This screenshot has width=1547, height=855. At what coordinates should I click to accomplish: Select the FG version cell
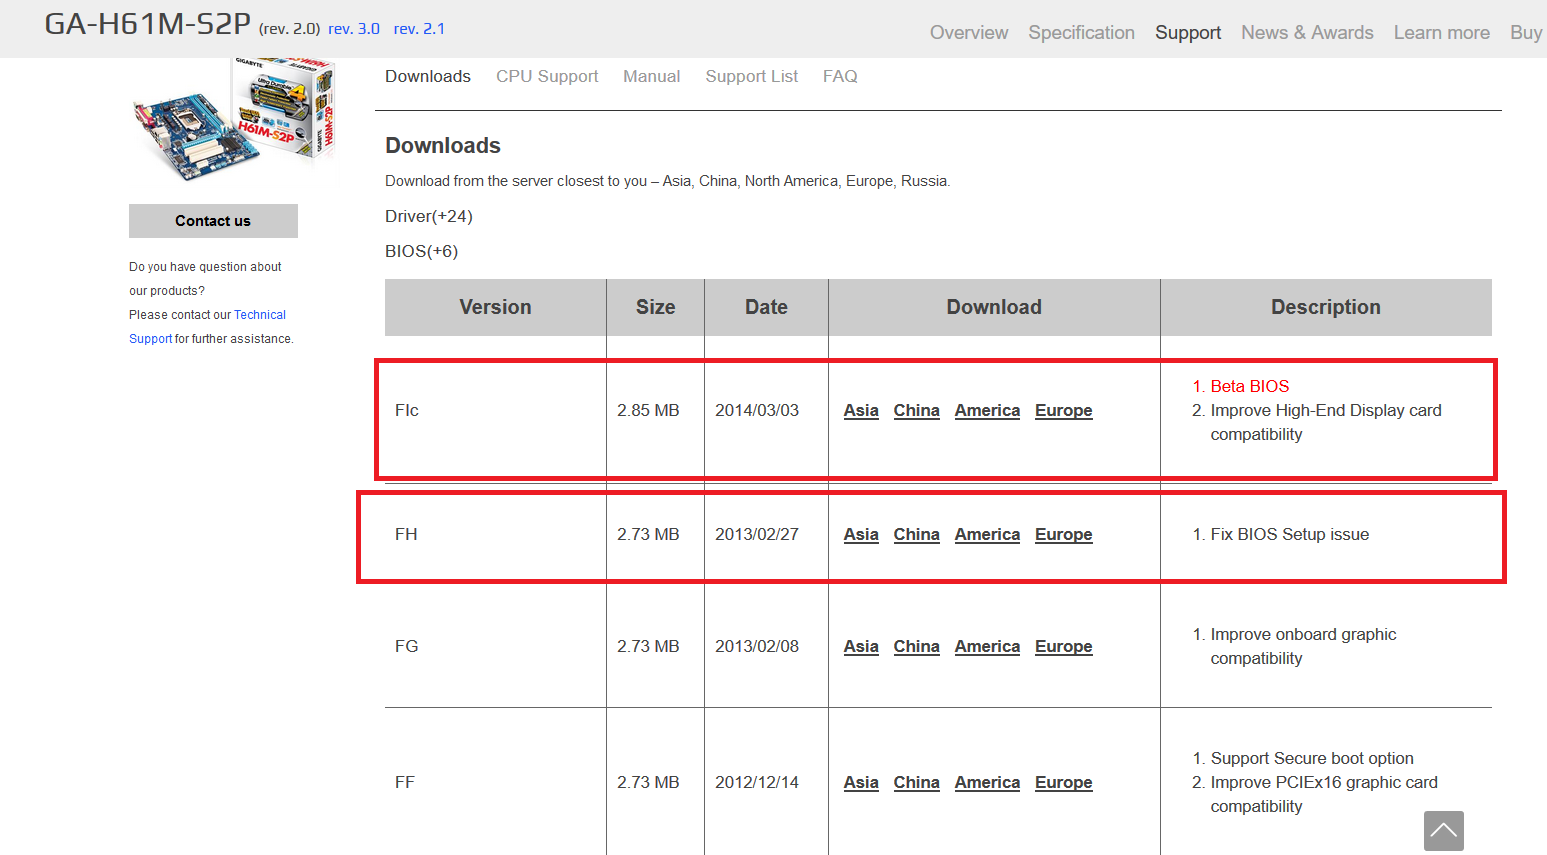click(407, 646)
